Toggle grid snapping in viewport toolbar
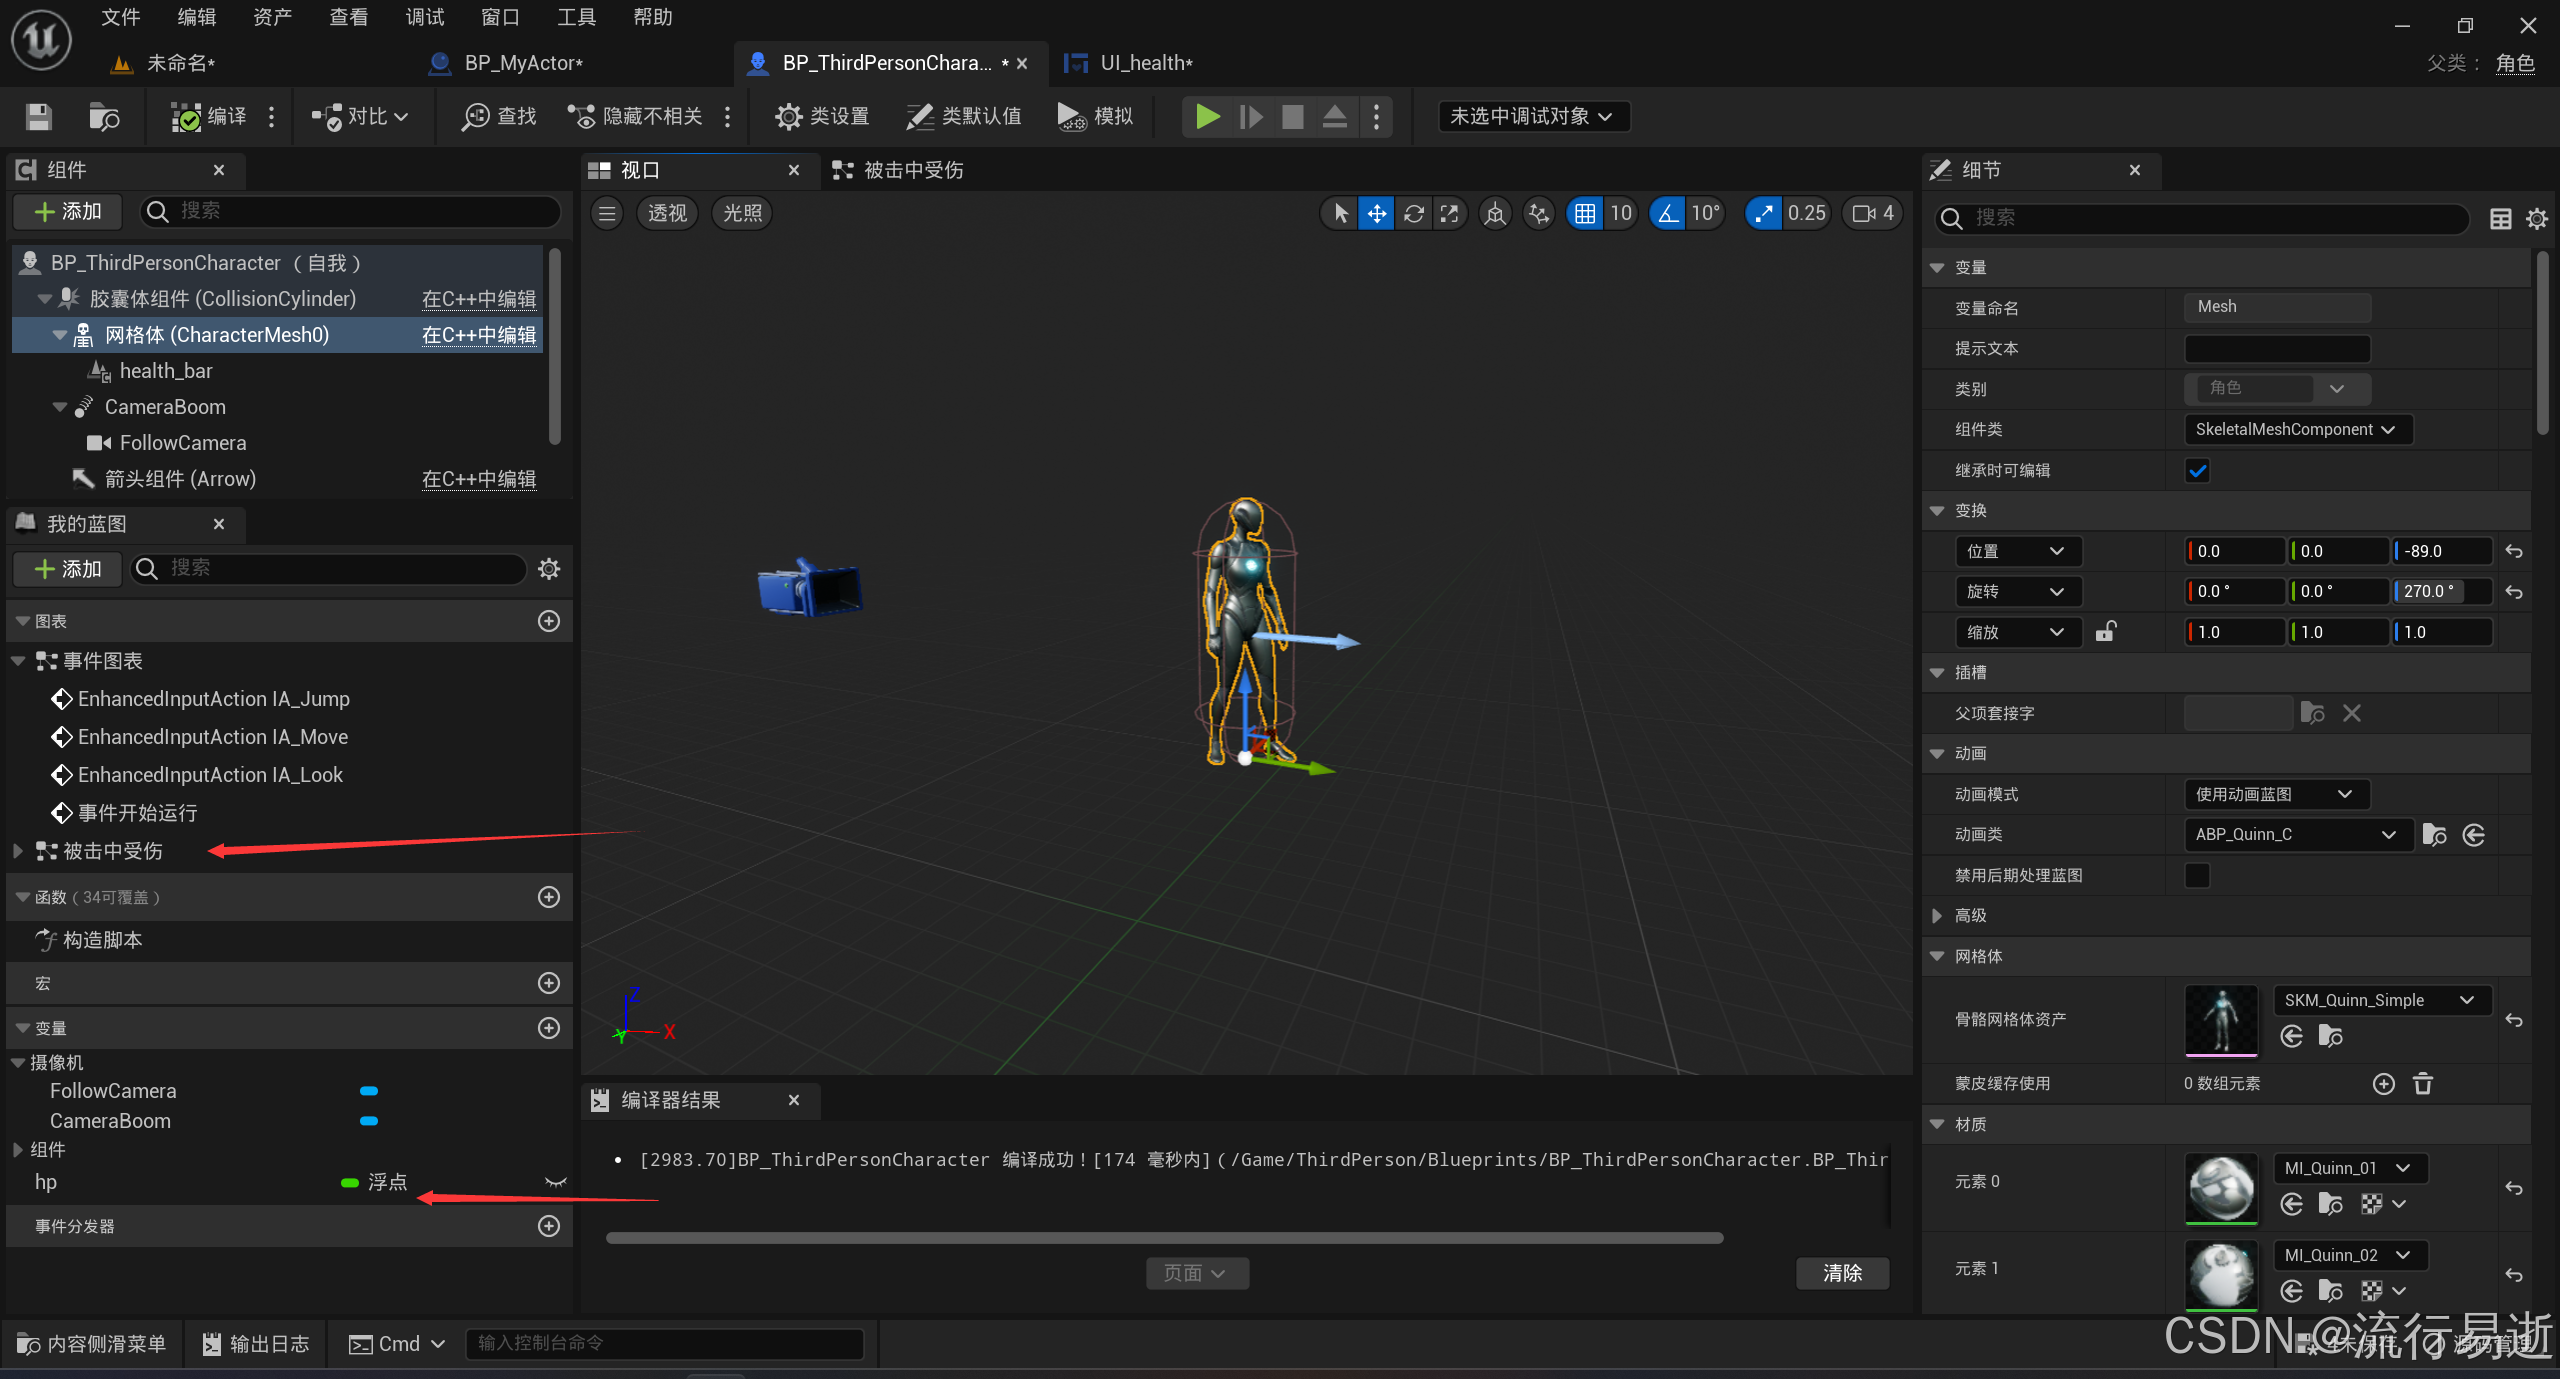The height and width of the screenshot is (1379, 2560). pos(1585,213)
